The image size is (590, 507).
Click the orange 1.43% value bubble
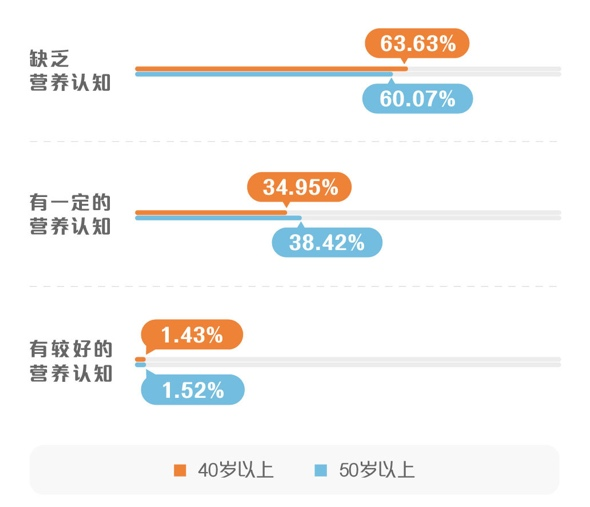click(x=192, y=335)
